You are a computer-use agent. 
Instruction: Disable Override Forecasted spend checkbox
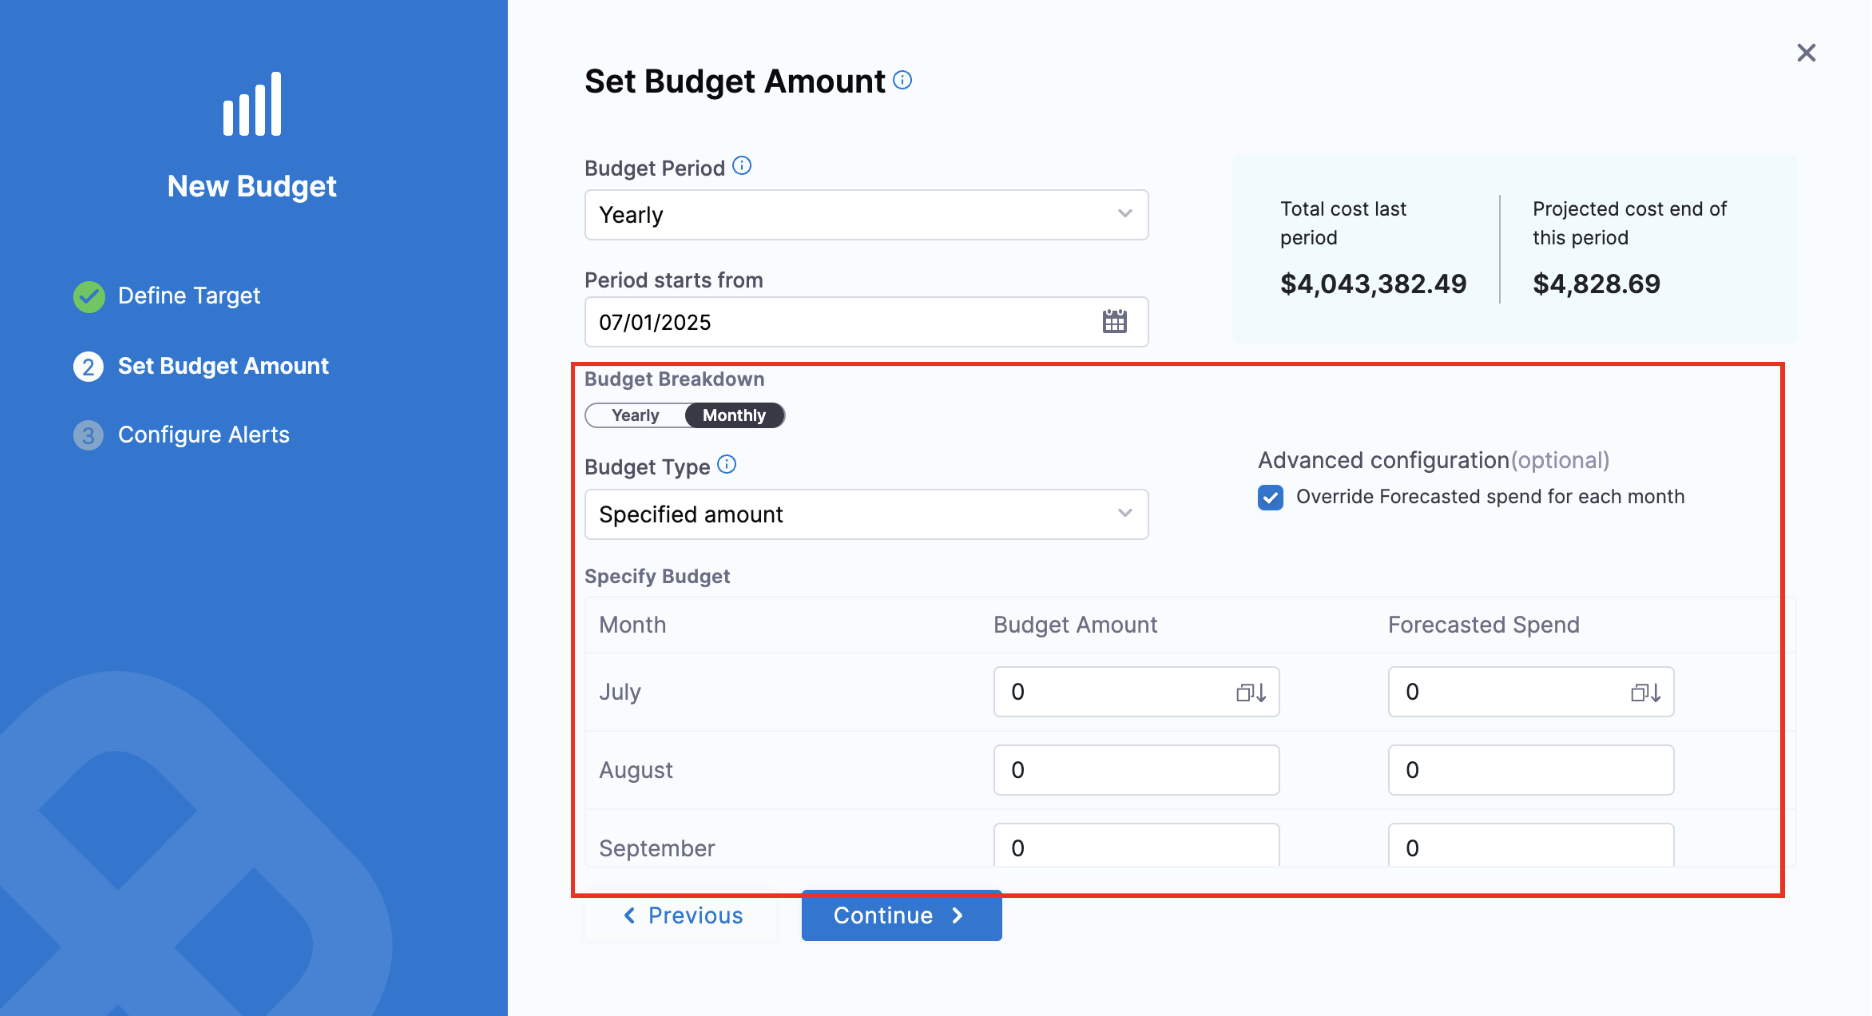pos(1270,497)
